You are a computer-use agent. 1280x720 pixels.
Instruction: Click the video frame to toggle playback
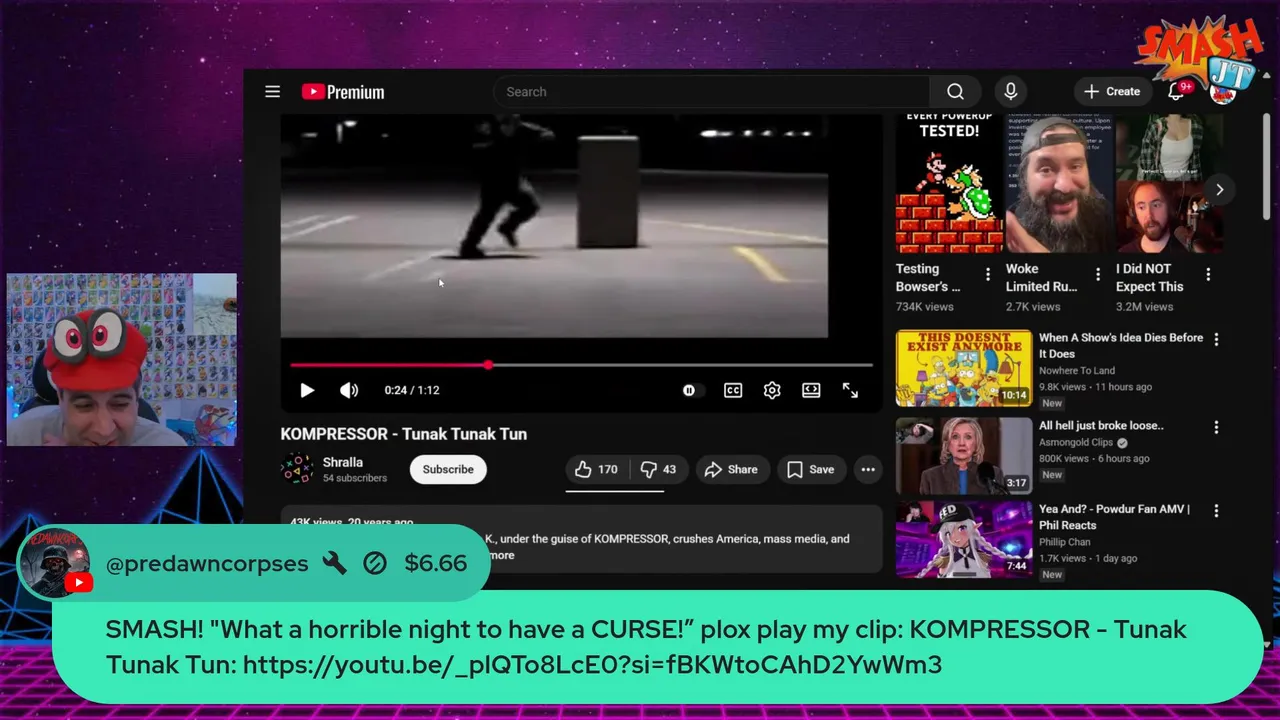[x=554, y=225]
